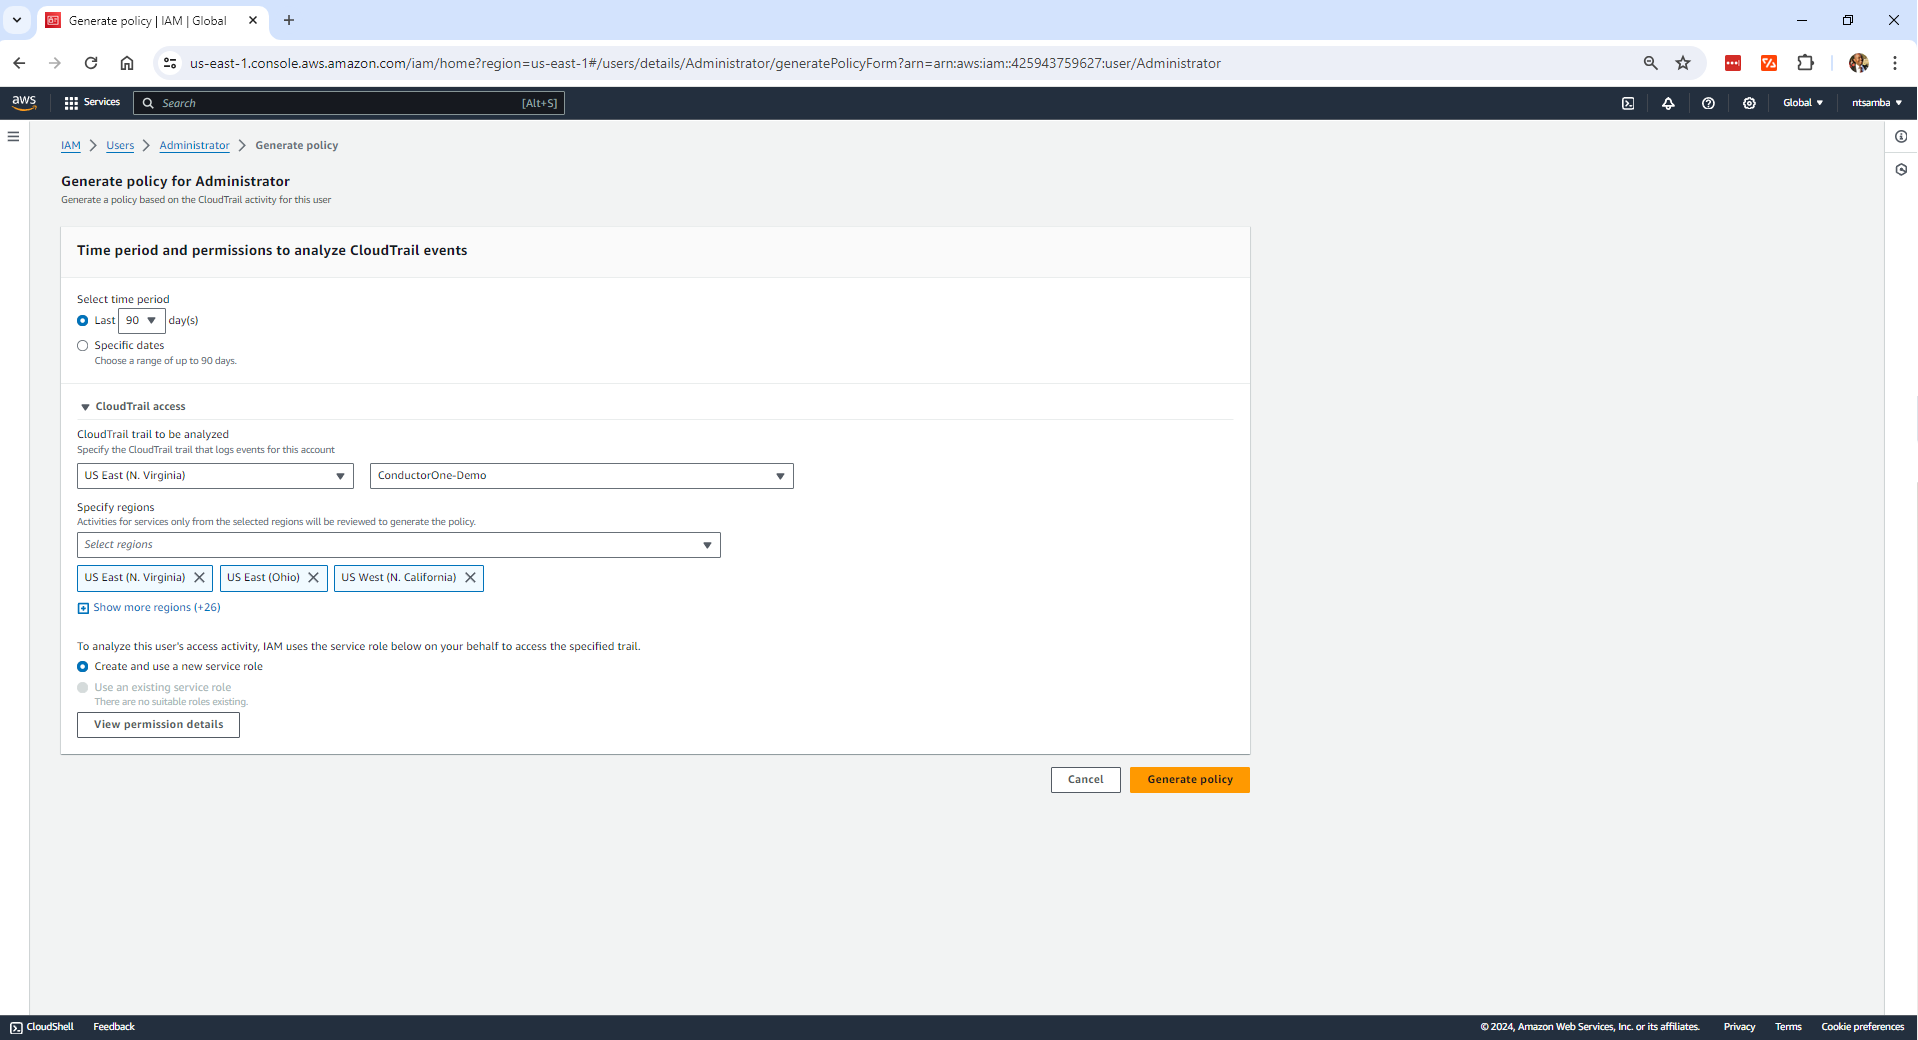Open AWS notifications bell

pos(1668,103)
